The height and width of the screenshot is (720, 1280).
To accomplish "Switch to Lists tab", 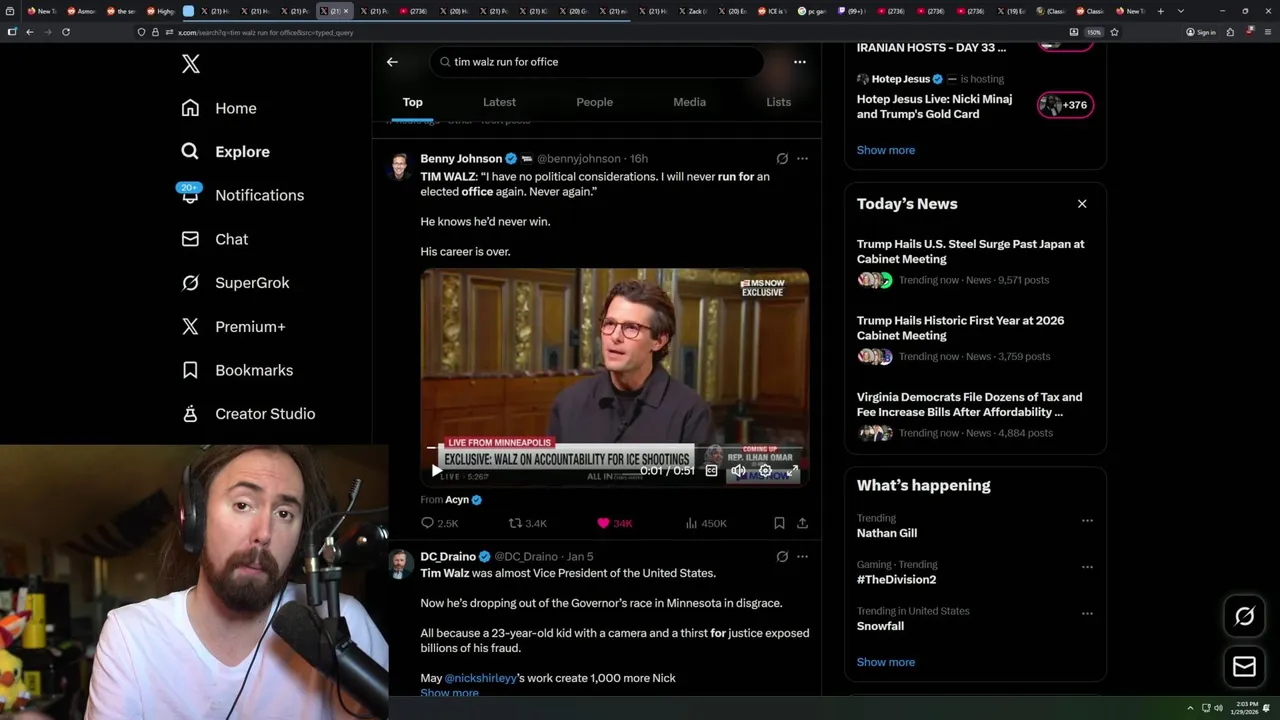I will [x=778, y=102].
